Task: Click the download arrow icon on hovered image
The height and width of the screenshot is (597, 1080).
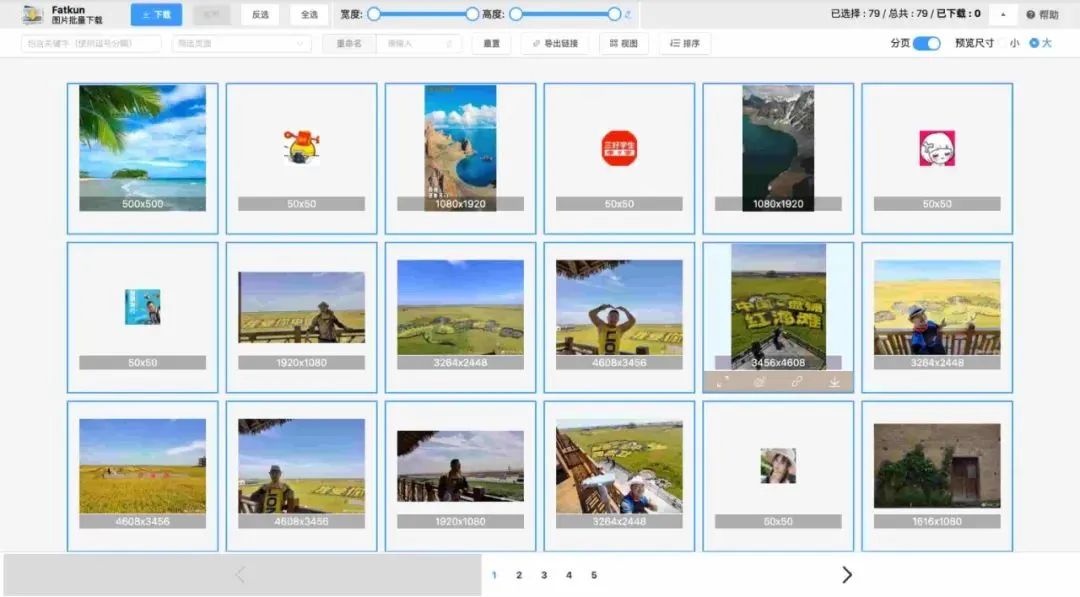Action: click(833, 381)
